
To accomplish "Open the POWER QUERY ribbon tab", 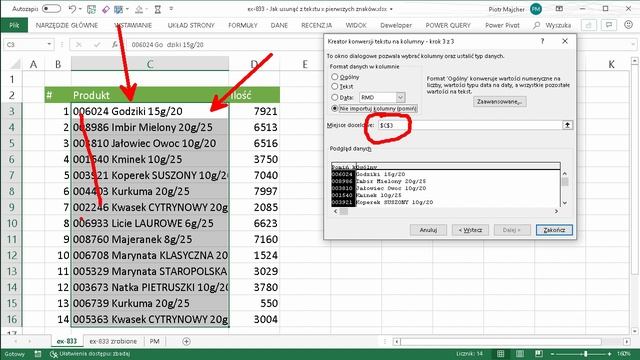I will click(x=448, y=25).
